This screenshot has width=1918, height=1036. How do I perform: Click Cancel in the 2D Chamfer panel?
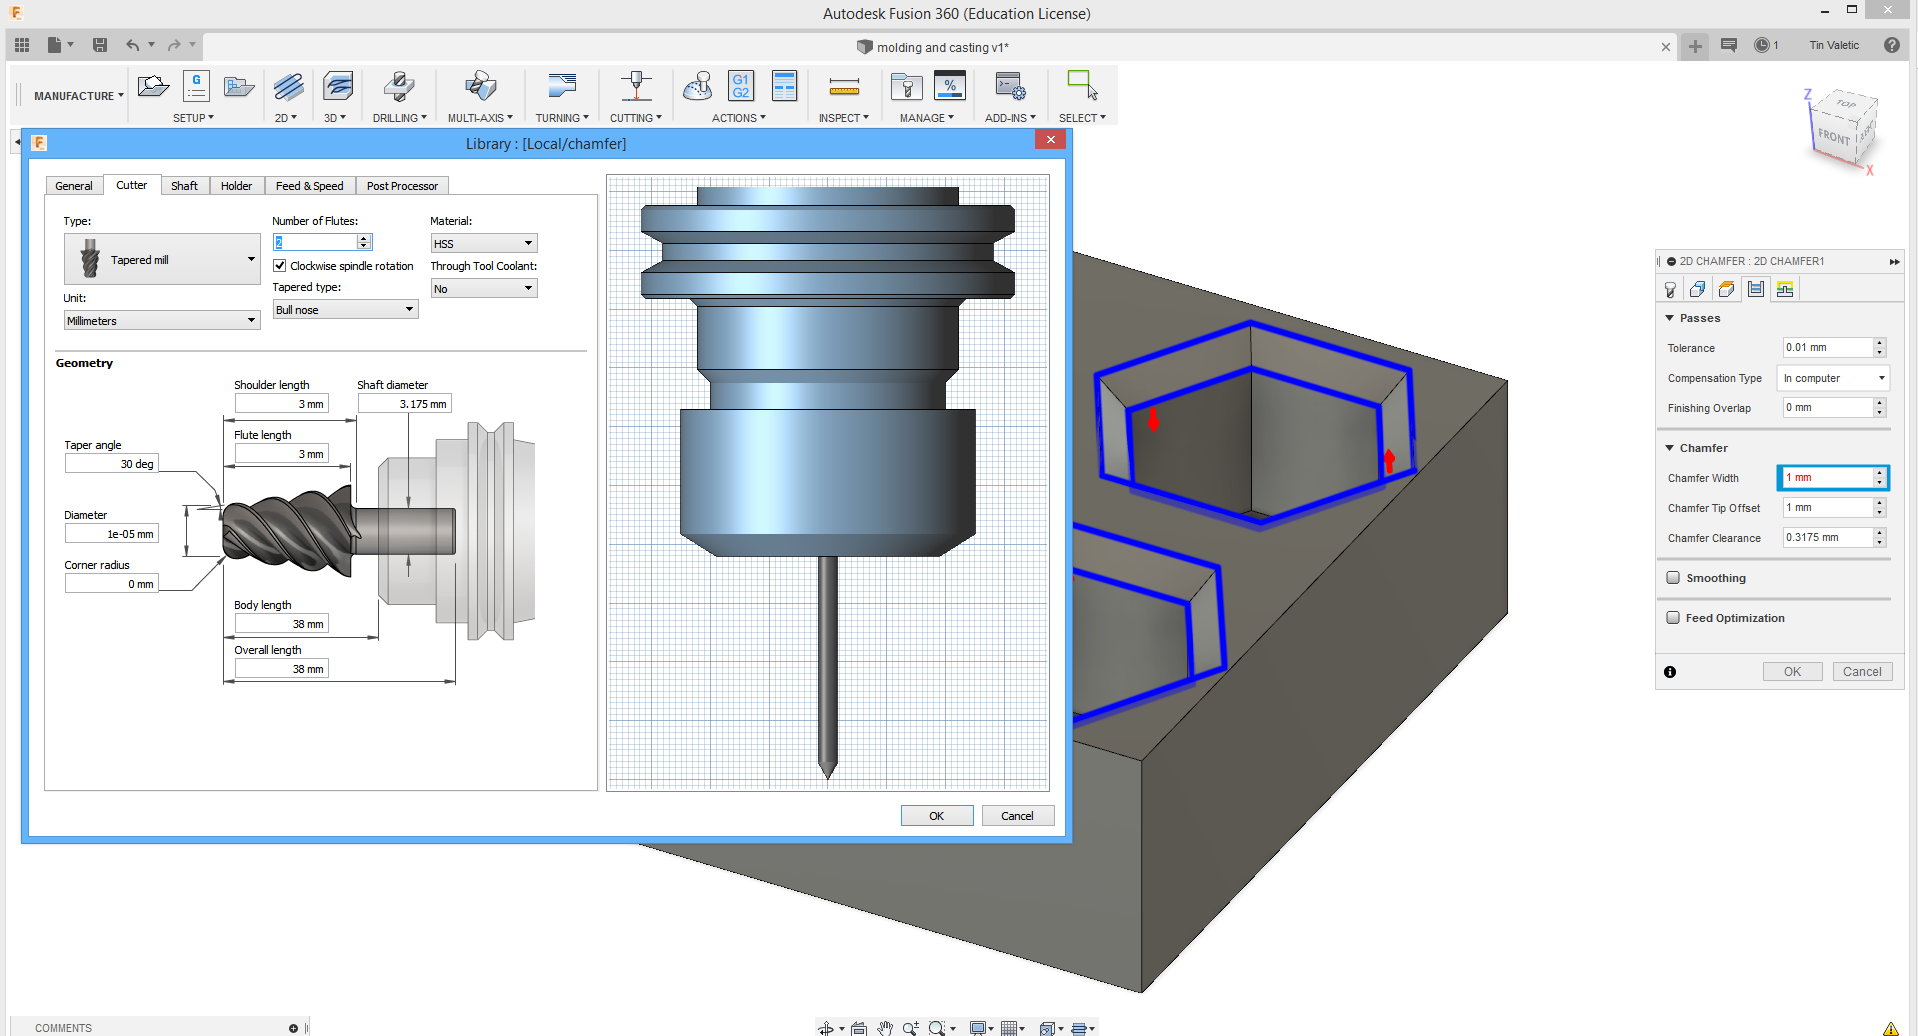[x=1862, y=672]
